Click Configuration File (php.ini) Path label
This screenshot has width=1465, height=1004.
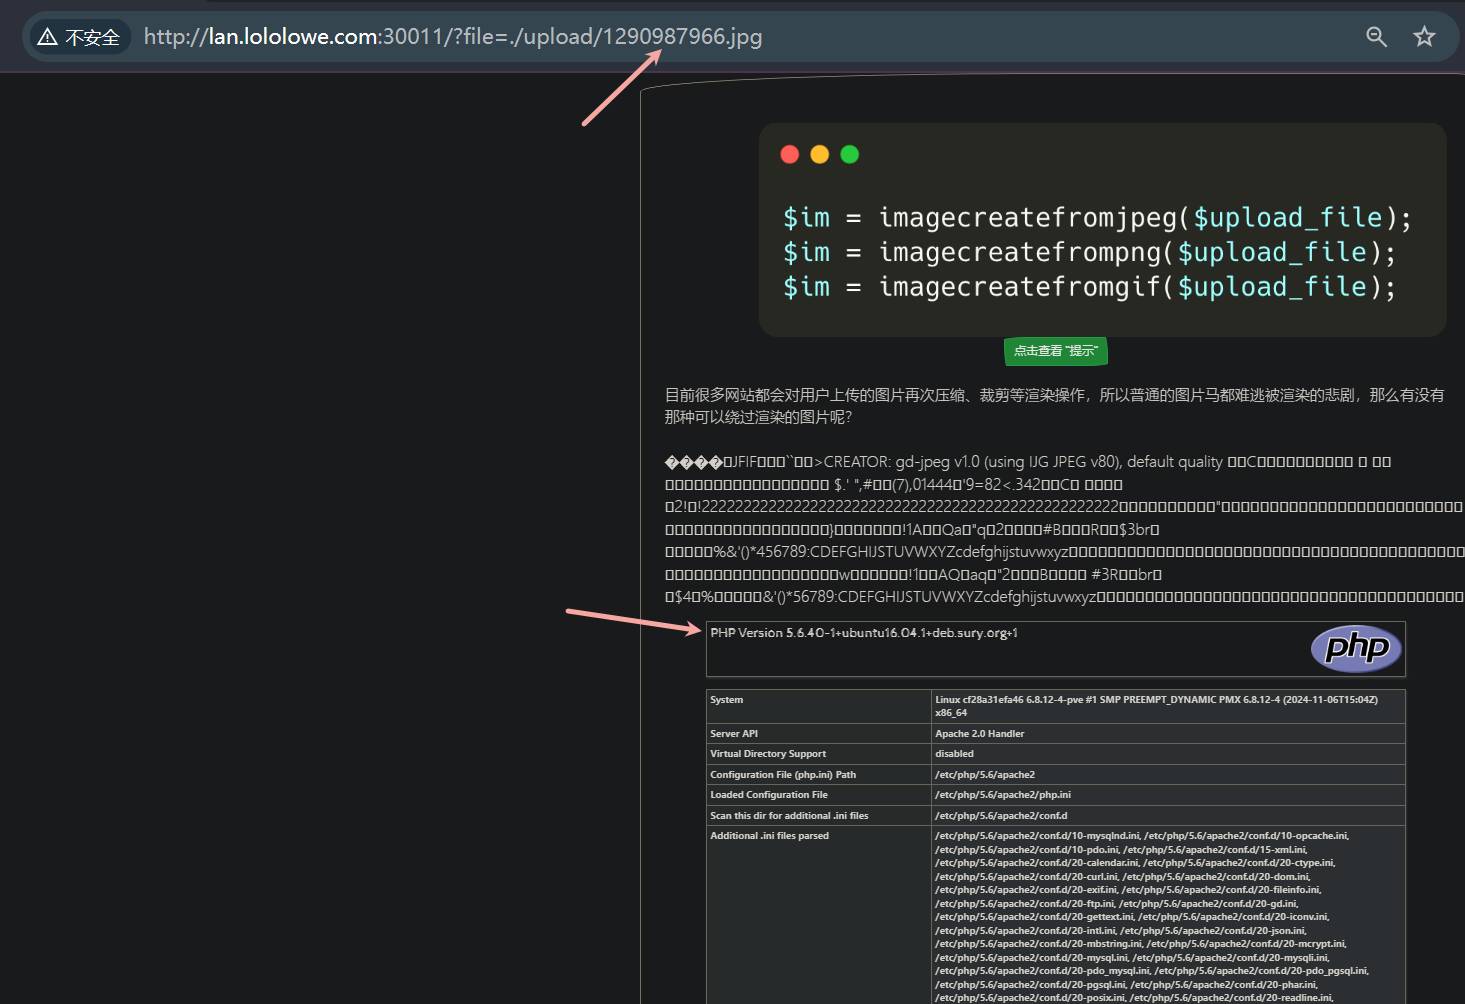click(x=783, y=775)
